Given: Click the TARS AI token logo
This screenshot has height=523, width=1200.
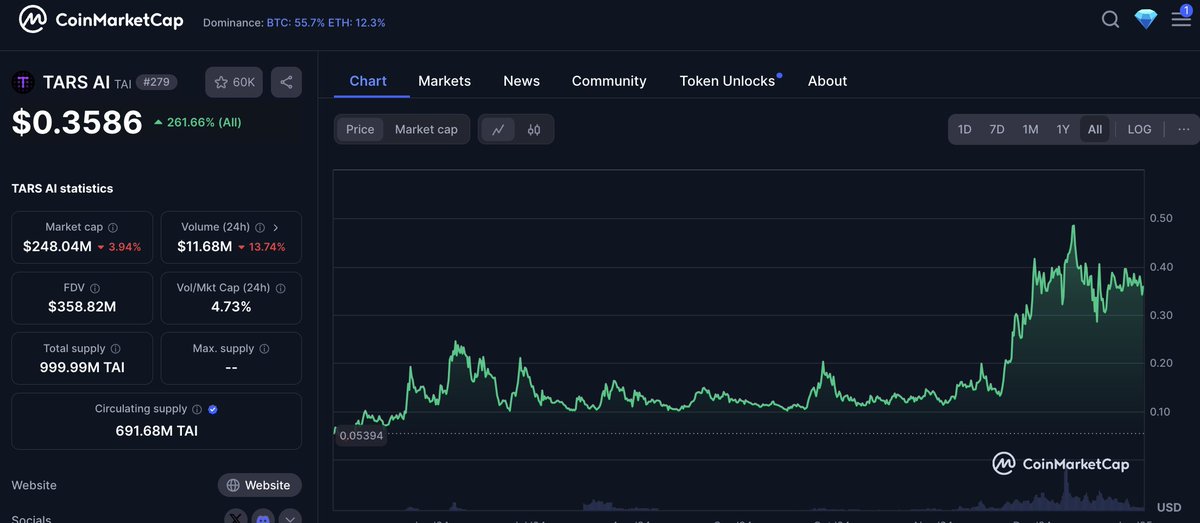Looking at the screenshot, I should 23,82.
